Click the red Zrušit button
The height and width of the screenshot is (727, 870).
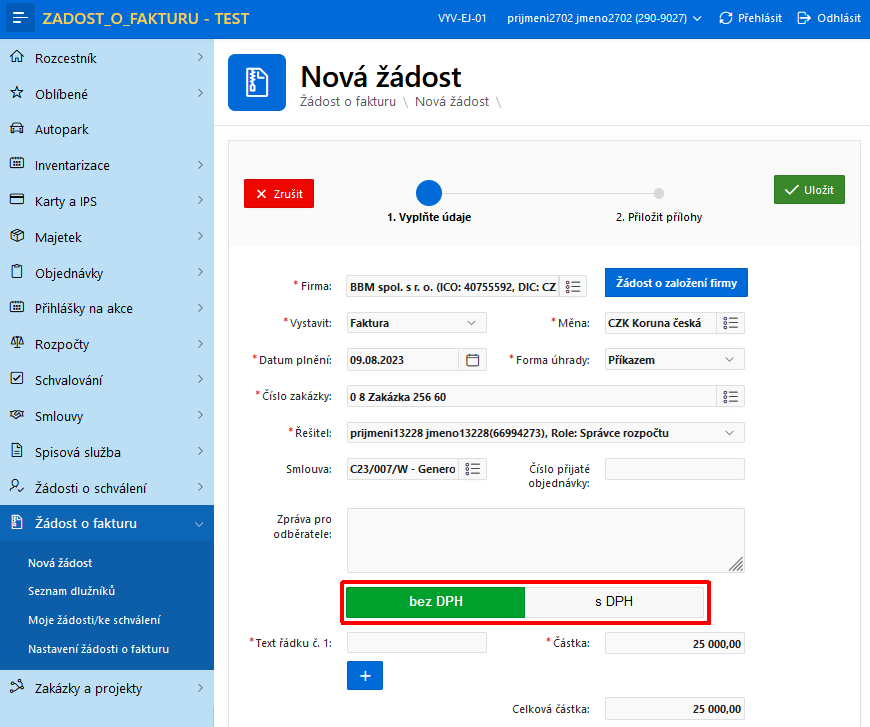279,194
